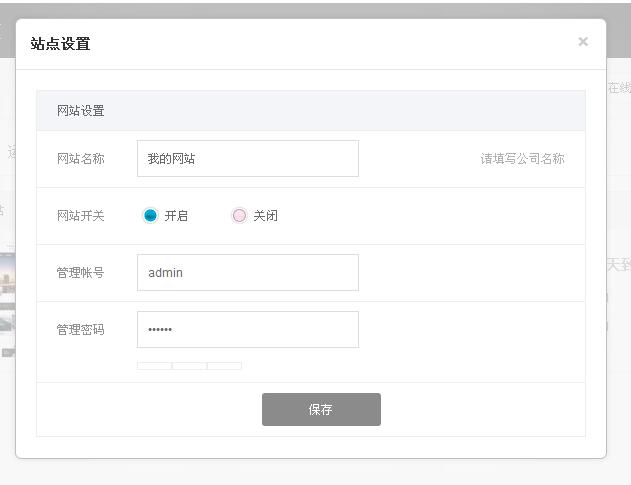Select the 开启 radio button

(x=151, y=215)
